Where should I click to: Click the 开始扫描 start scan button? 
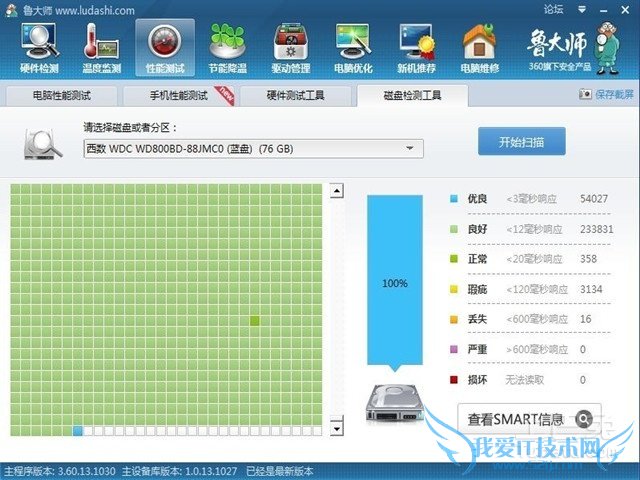click(x=522, y=141)
